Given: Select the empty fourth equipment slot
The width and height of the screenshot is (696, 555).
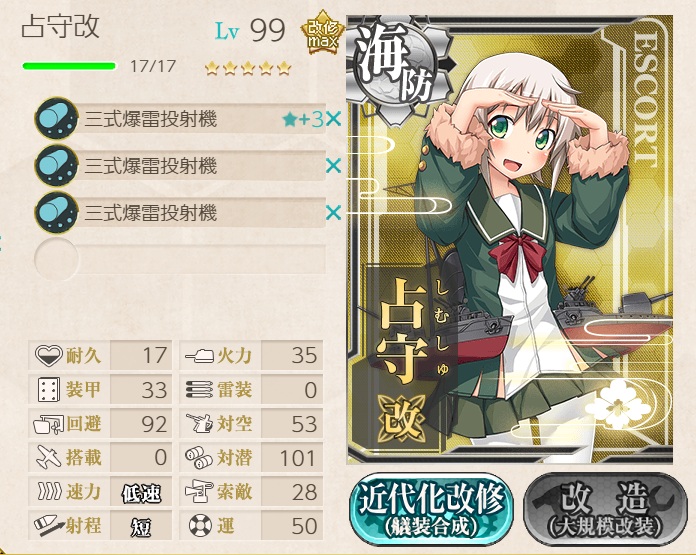Looking at the screenshot, I should (180, 259).
